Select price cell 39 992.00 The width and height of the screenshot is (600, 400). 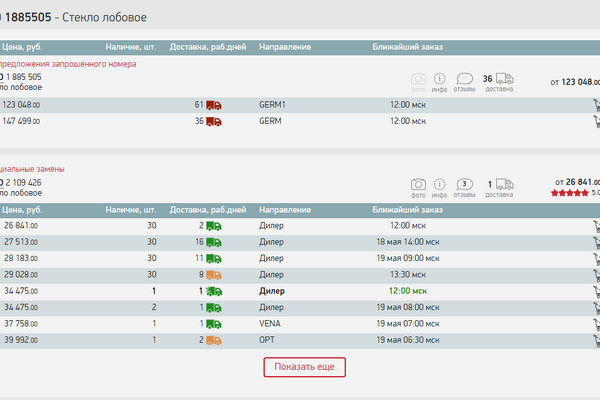pos(21,340)
